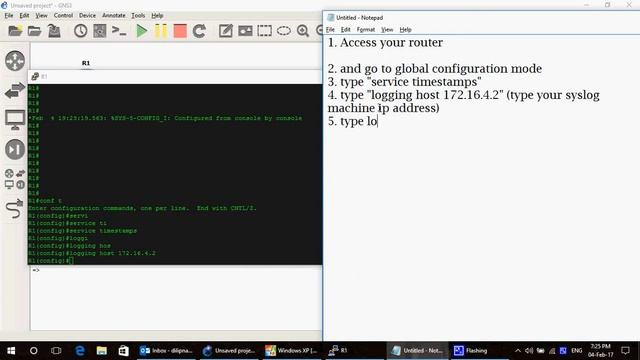
Task: Browse all devices in the sidebar
Action: click(x=15, y=179)
